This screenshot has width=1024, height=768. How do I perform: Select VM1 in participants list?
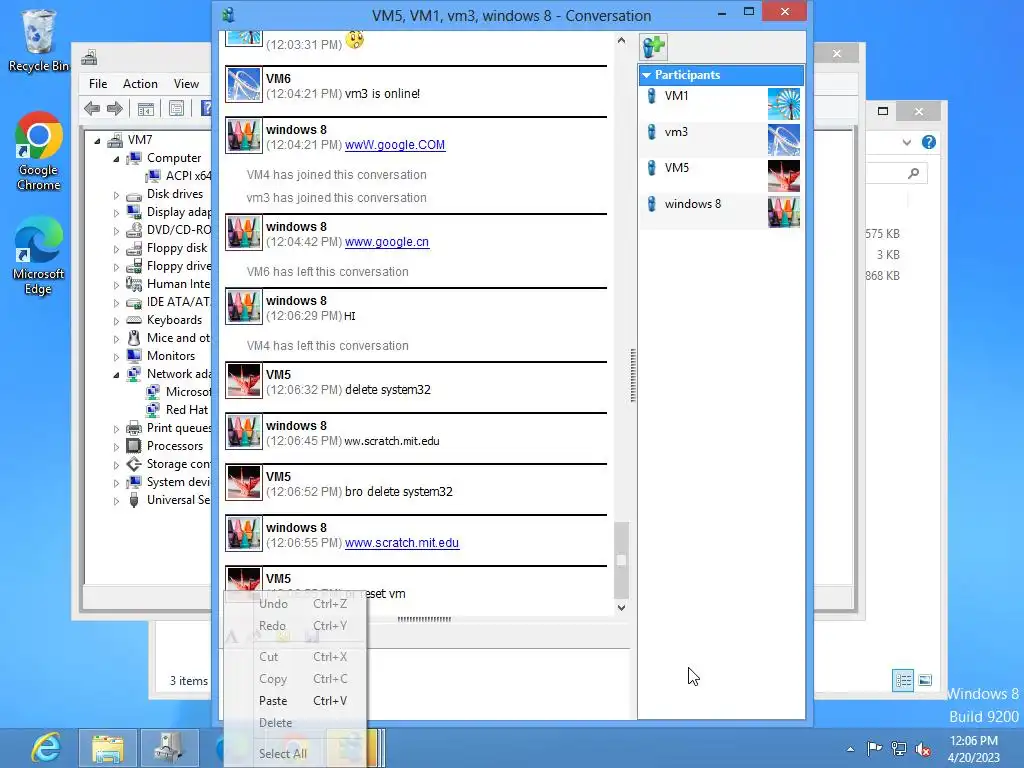[x=721, y=103]
